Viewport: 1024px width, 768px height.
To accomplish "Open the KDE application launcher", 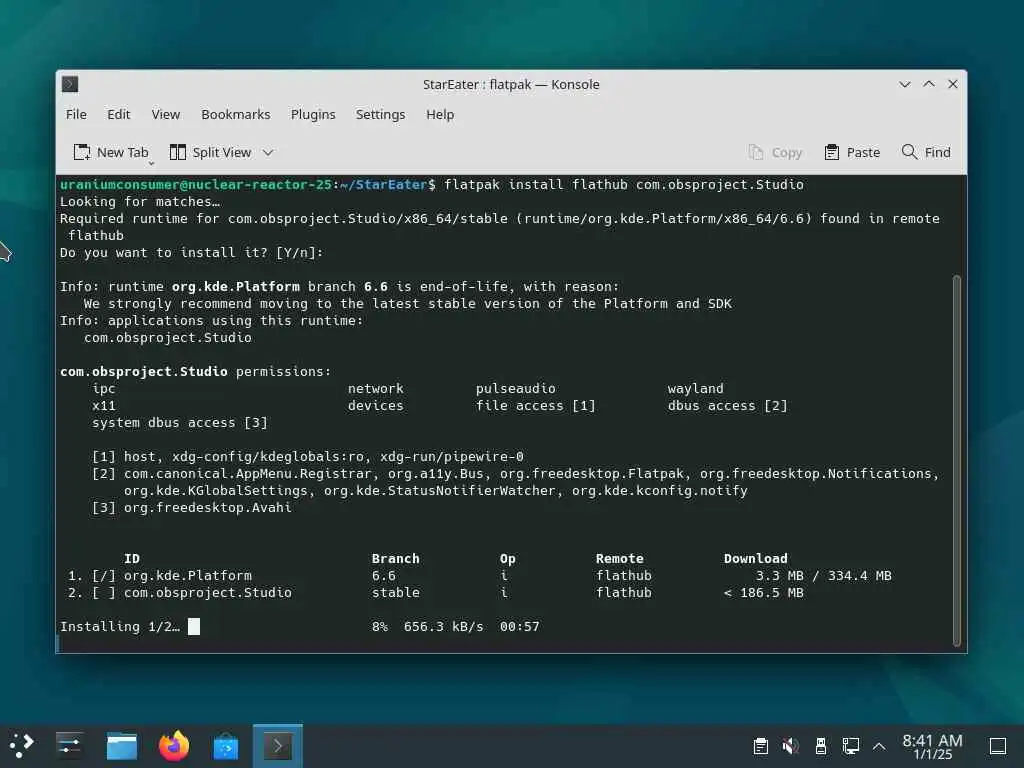I will (22, 745).
